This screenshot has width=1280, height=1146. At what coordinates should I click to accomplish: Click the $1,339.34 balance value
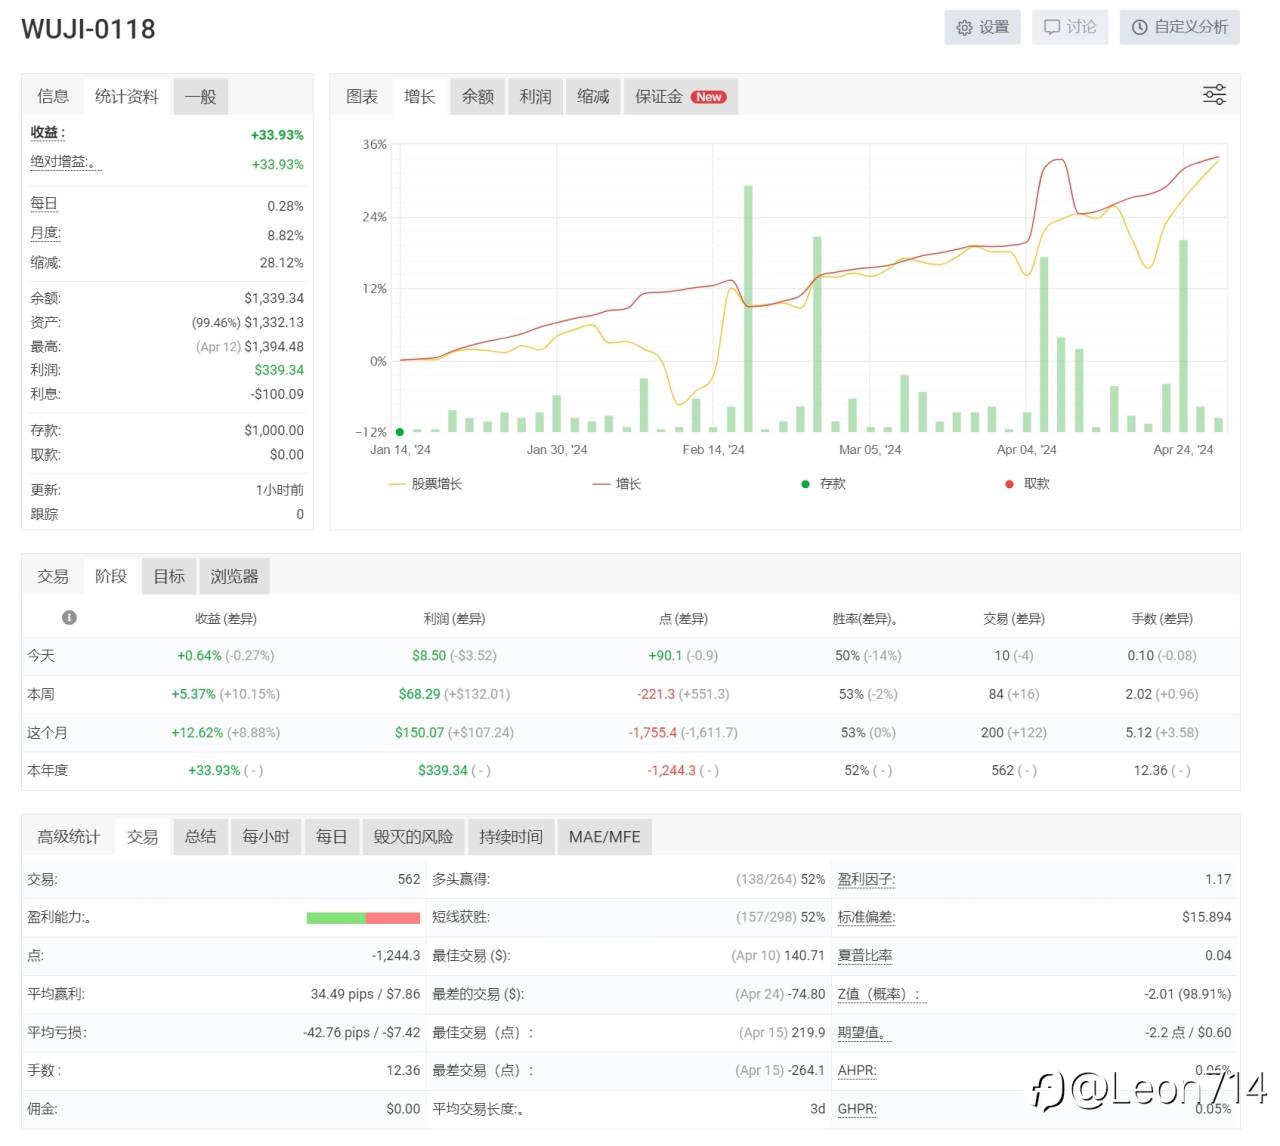274,298
